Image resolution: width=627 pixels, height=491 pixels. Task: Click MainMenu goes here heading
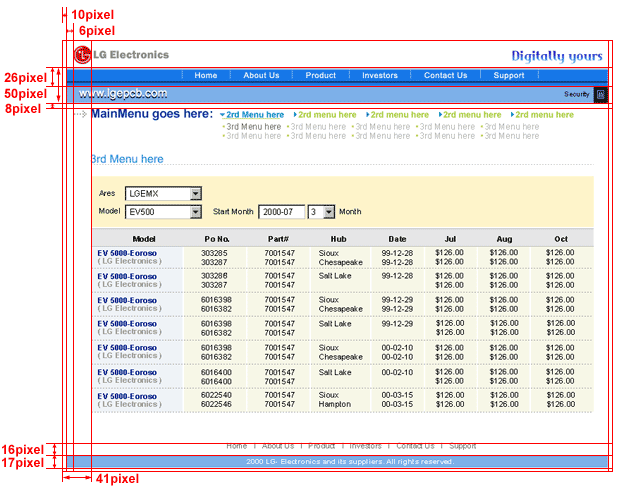tap(152, 114)
